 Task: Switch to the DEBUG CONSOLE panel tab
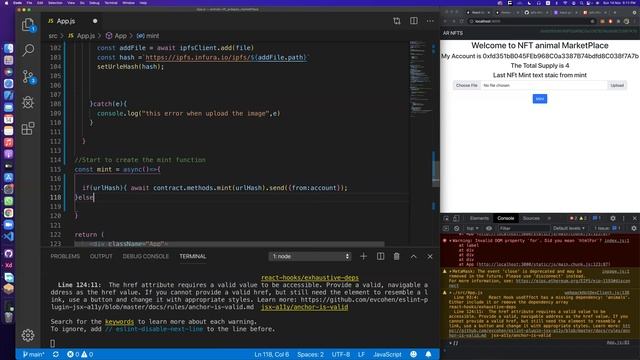coord(146,256)
